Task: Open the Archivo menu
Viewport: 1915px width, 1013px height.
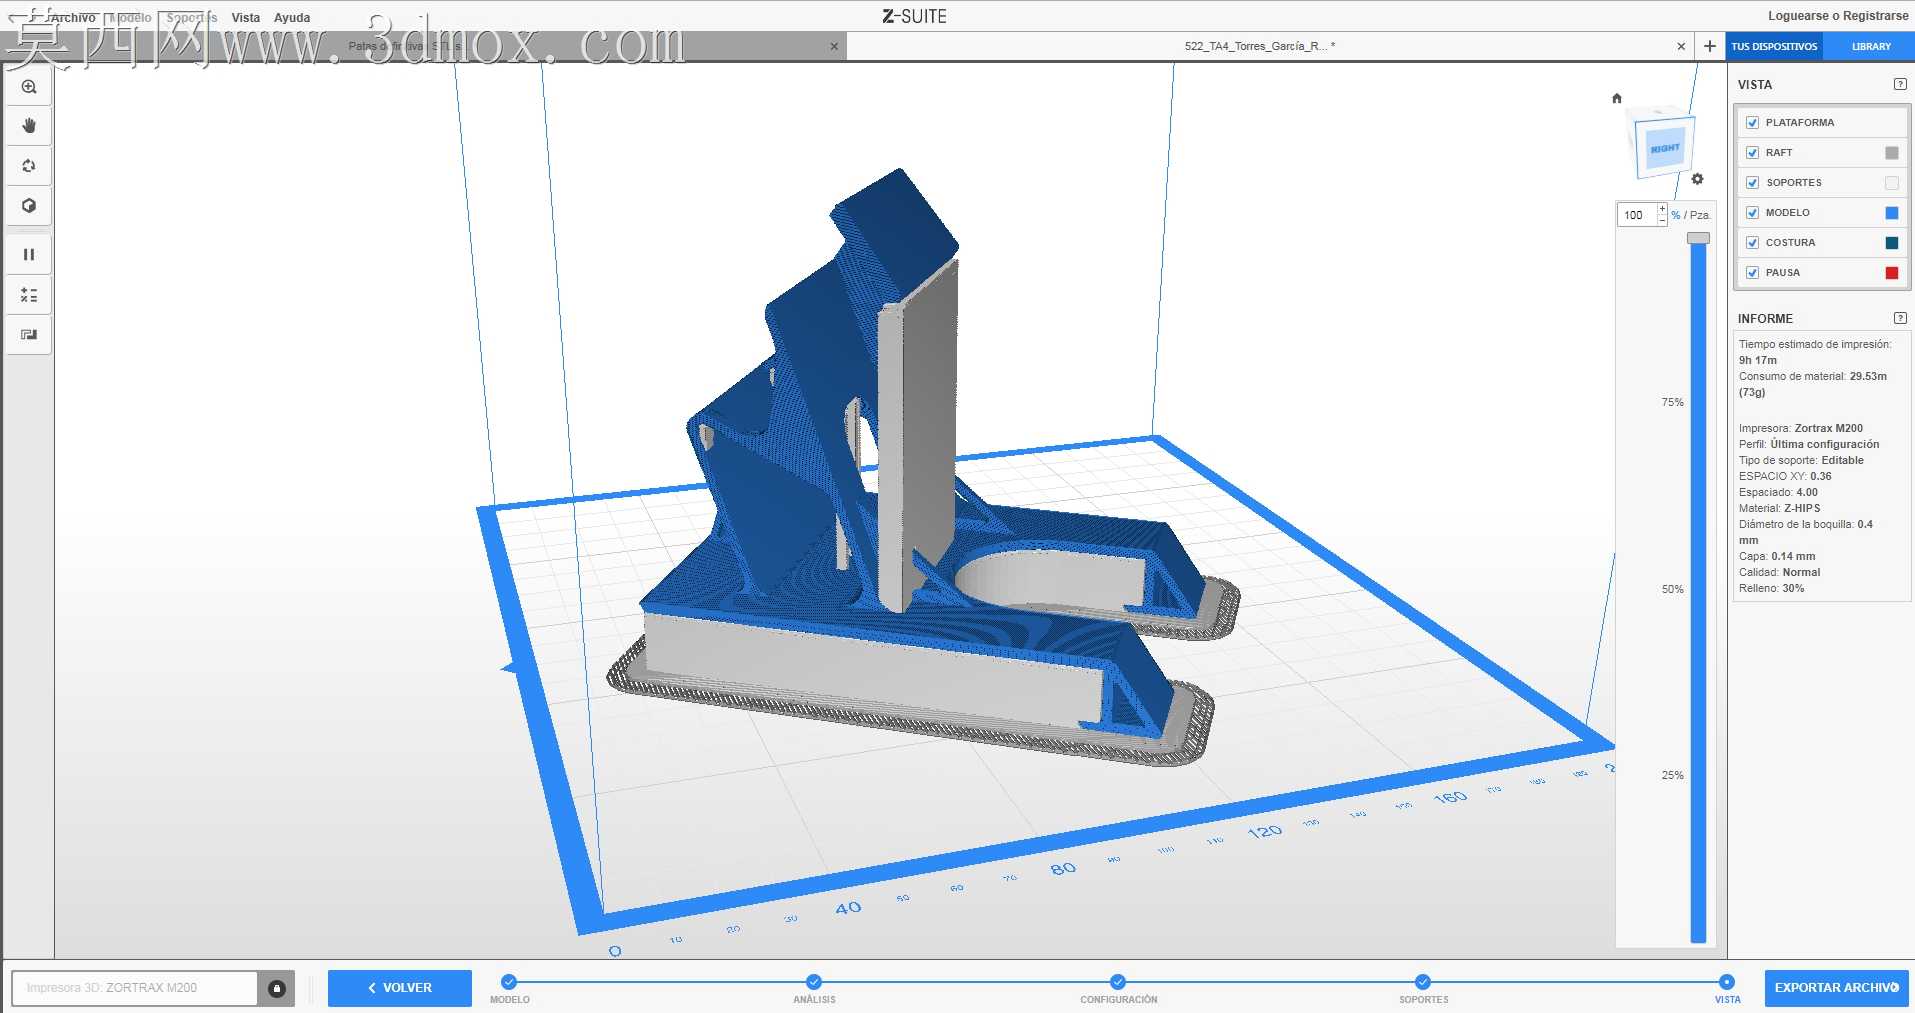Action: point(73,18)
